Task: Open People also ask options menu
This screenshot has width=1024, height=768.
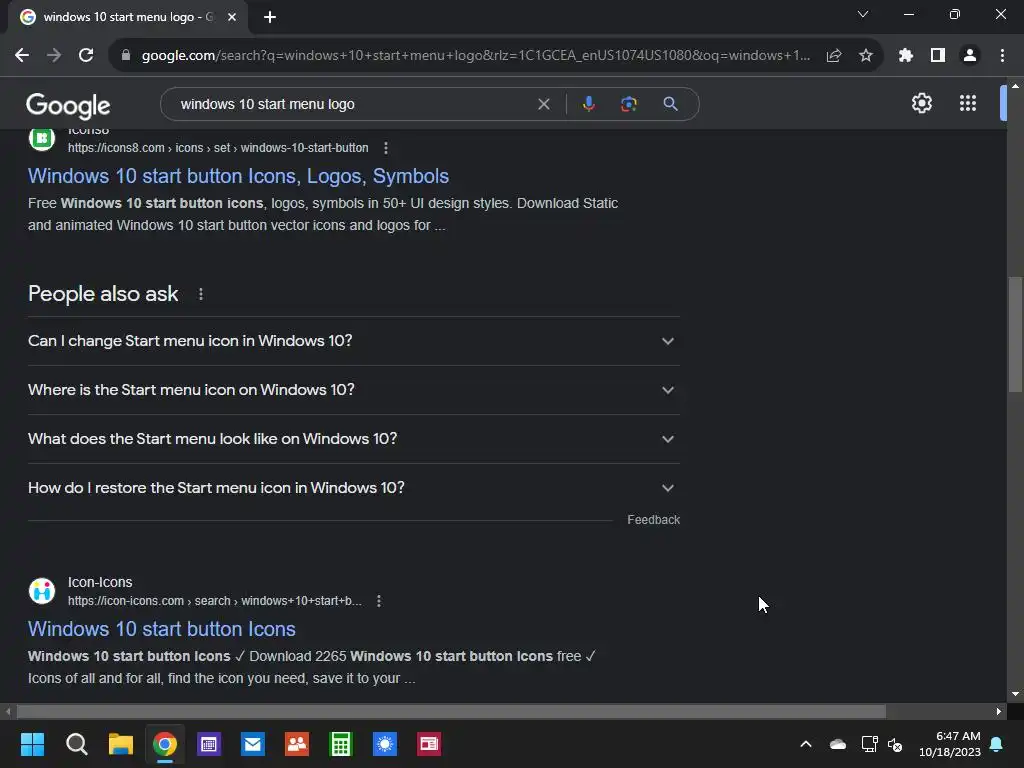Action: pos(200,295)
